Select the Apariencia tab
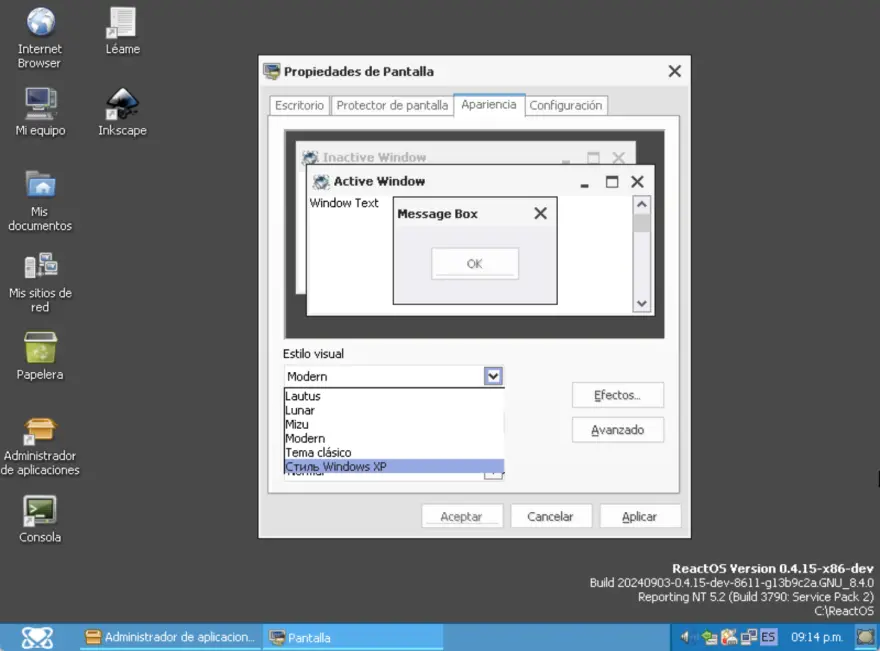 (489, 104)
